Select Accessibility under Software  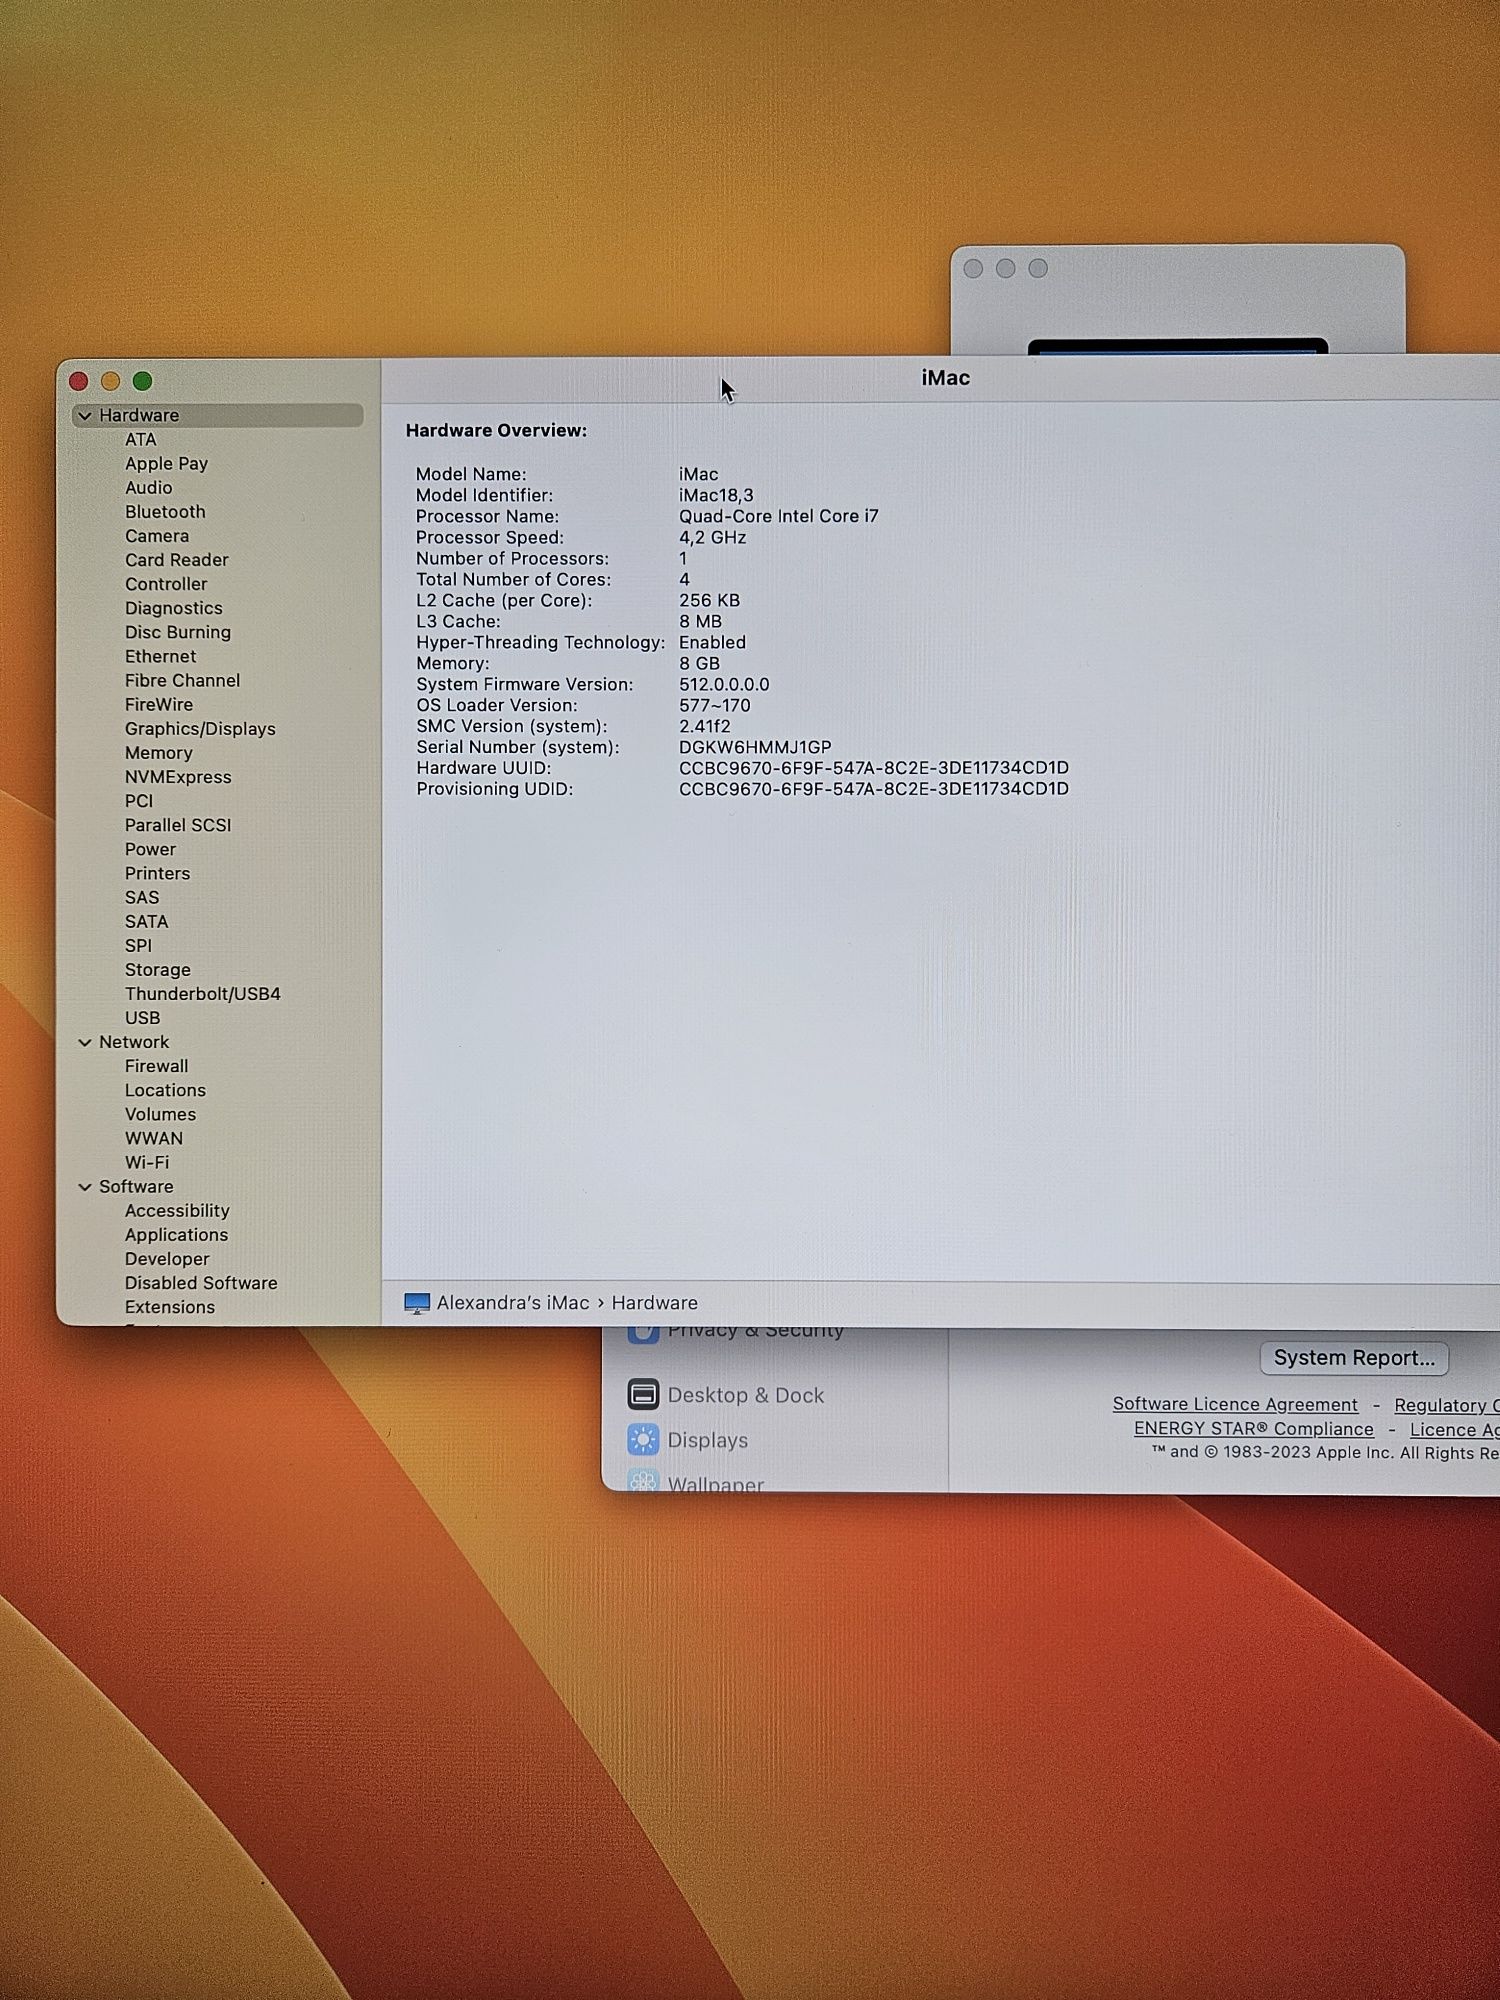[x=177, y=1211]
